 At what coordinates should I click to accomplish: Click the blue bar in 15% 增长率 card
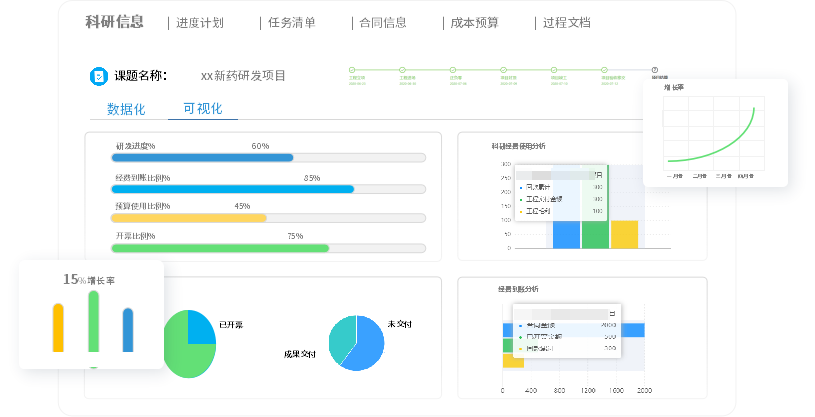click(x=128, y=330)
